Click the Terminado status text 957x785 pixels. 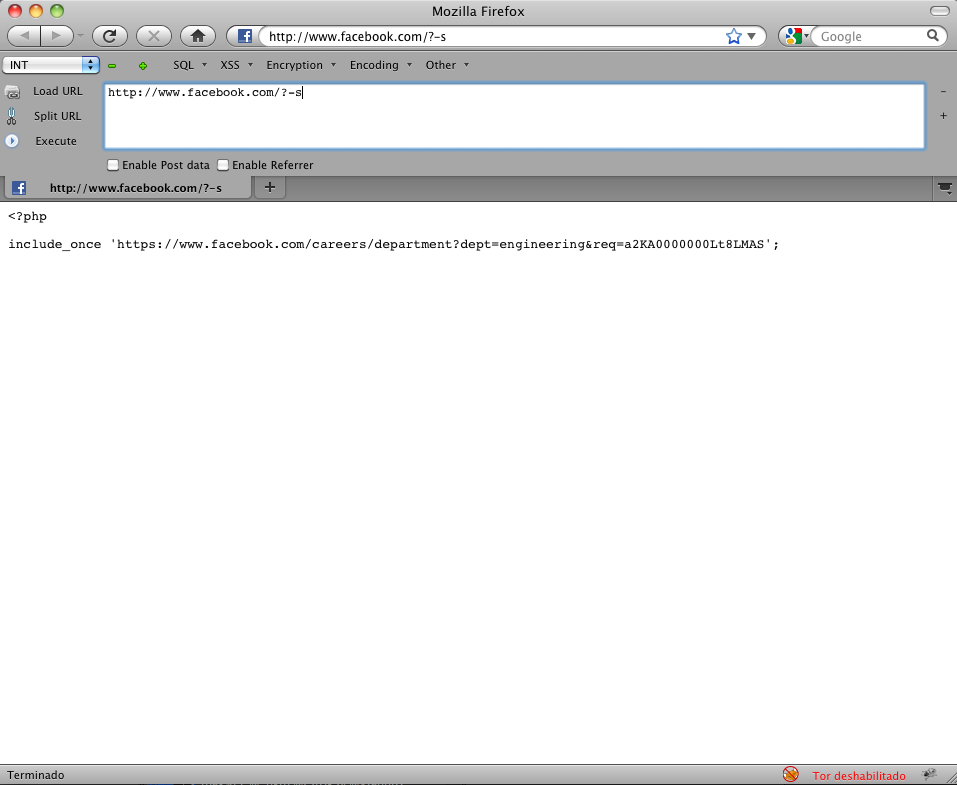tap(35, 775)
